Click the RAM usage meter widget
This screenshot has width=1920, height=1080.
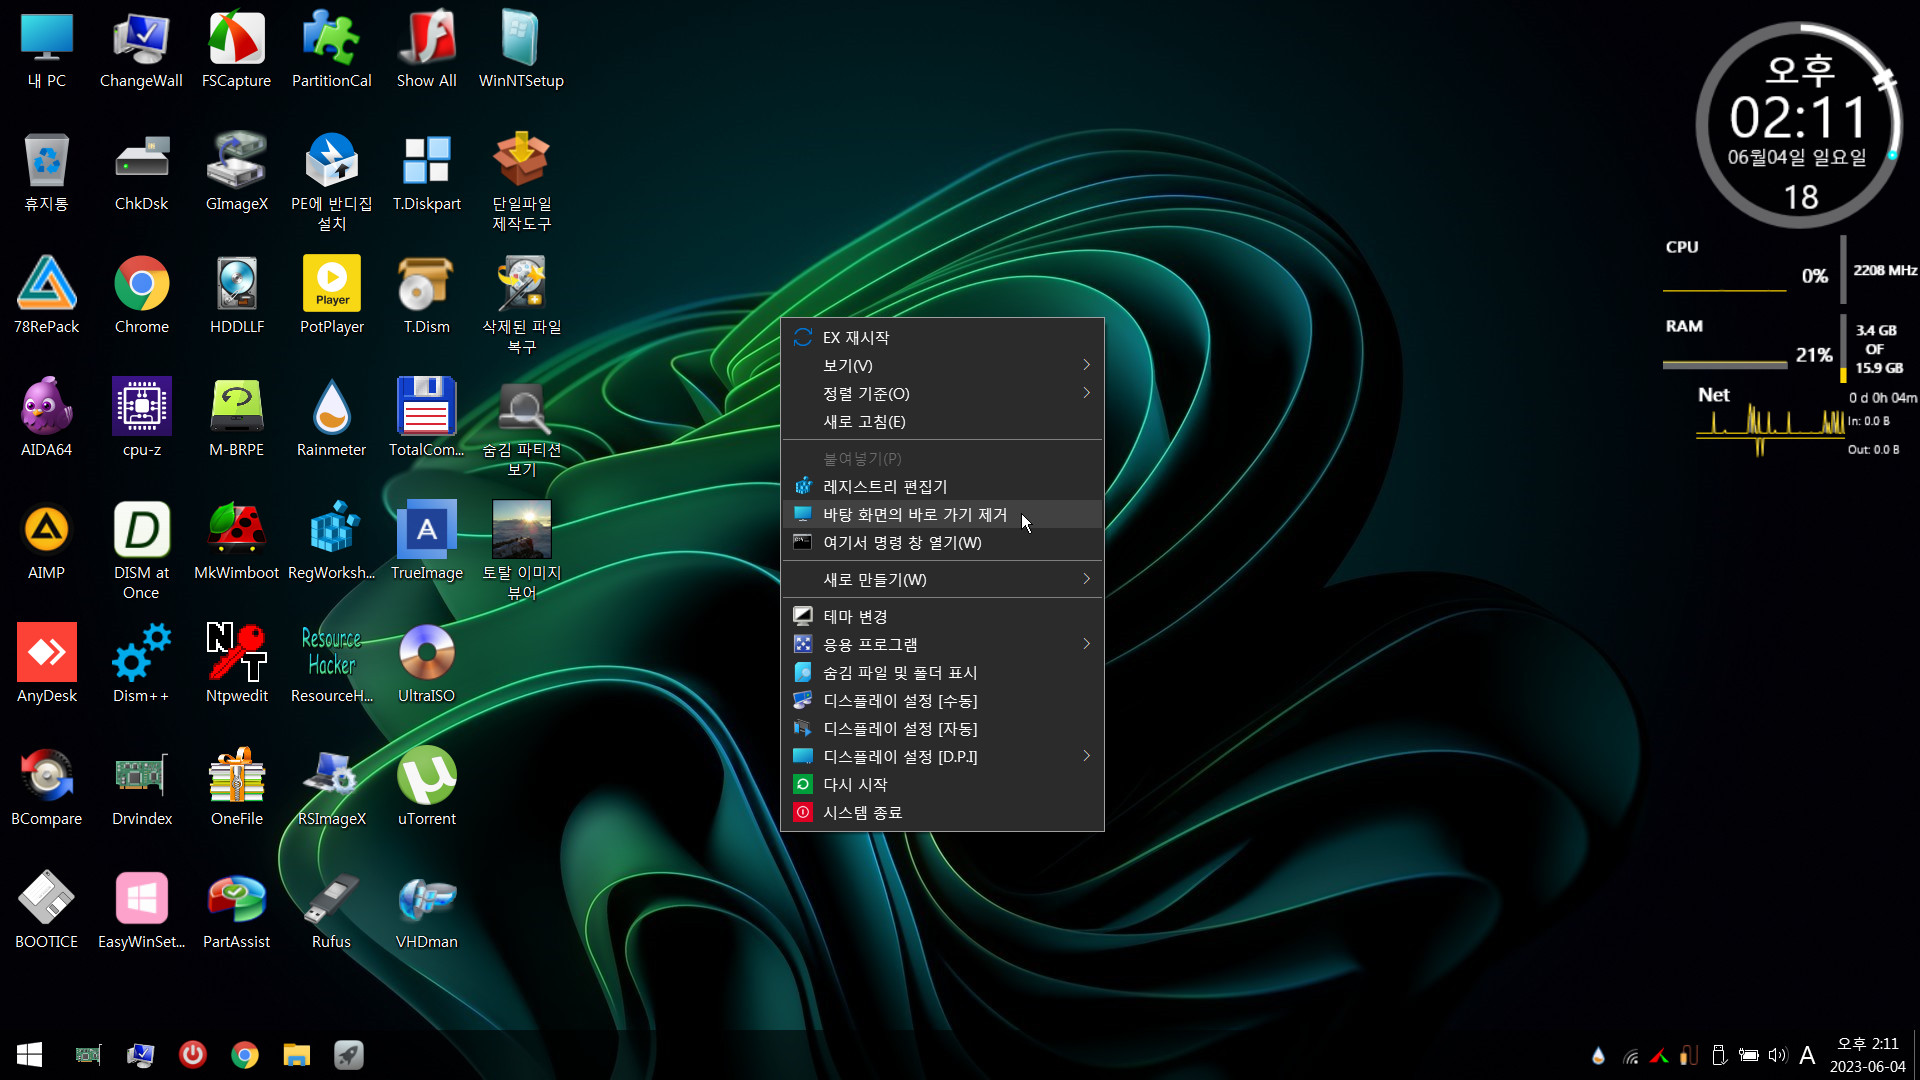click(x=1786, y=347)
